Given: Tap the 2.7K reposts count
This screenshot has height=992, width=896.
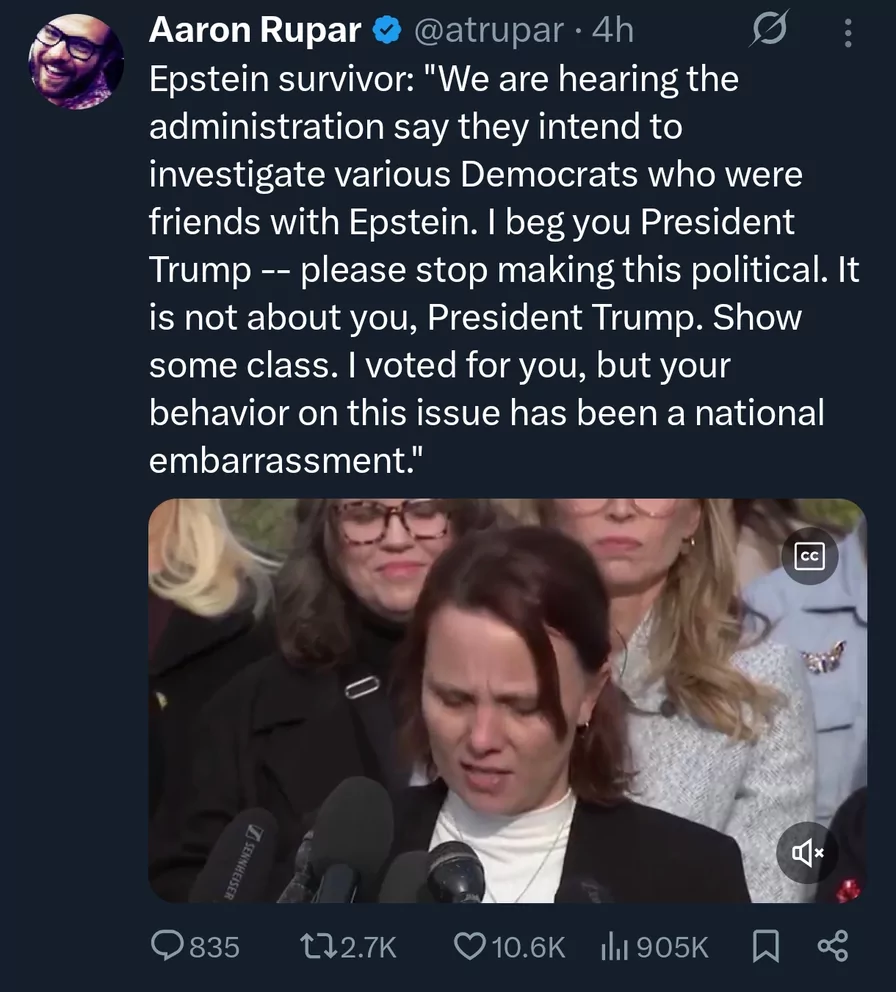Looking at the screenshot, I should [x=368, y=946].
